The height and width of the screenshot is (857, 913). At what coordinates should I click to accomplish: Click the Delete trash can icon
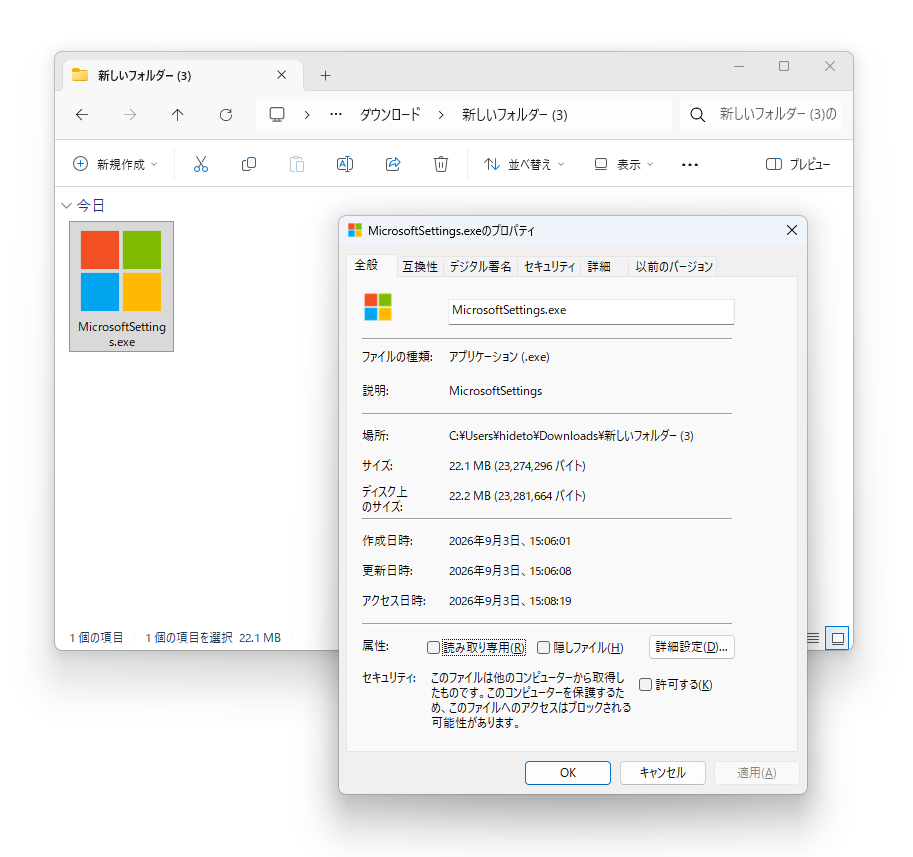(x=441, y=165)
